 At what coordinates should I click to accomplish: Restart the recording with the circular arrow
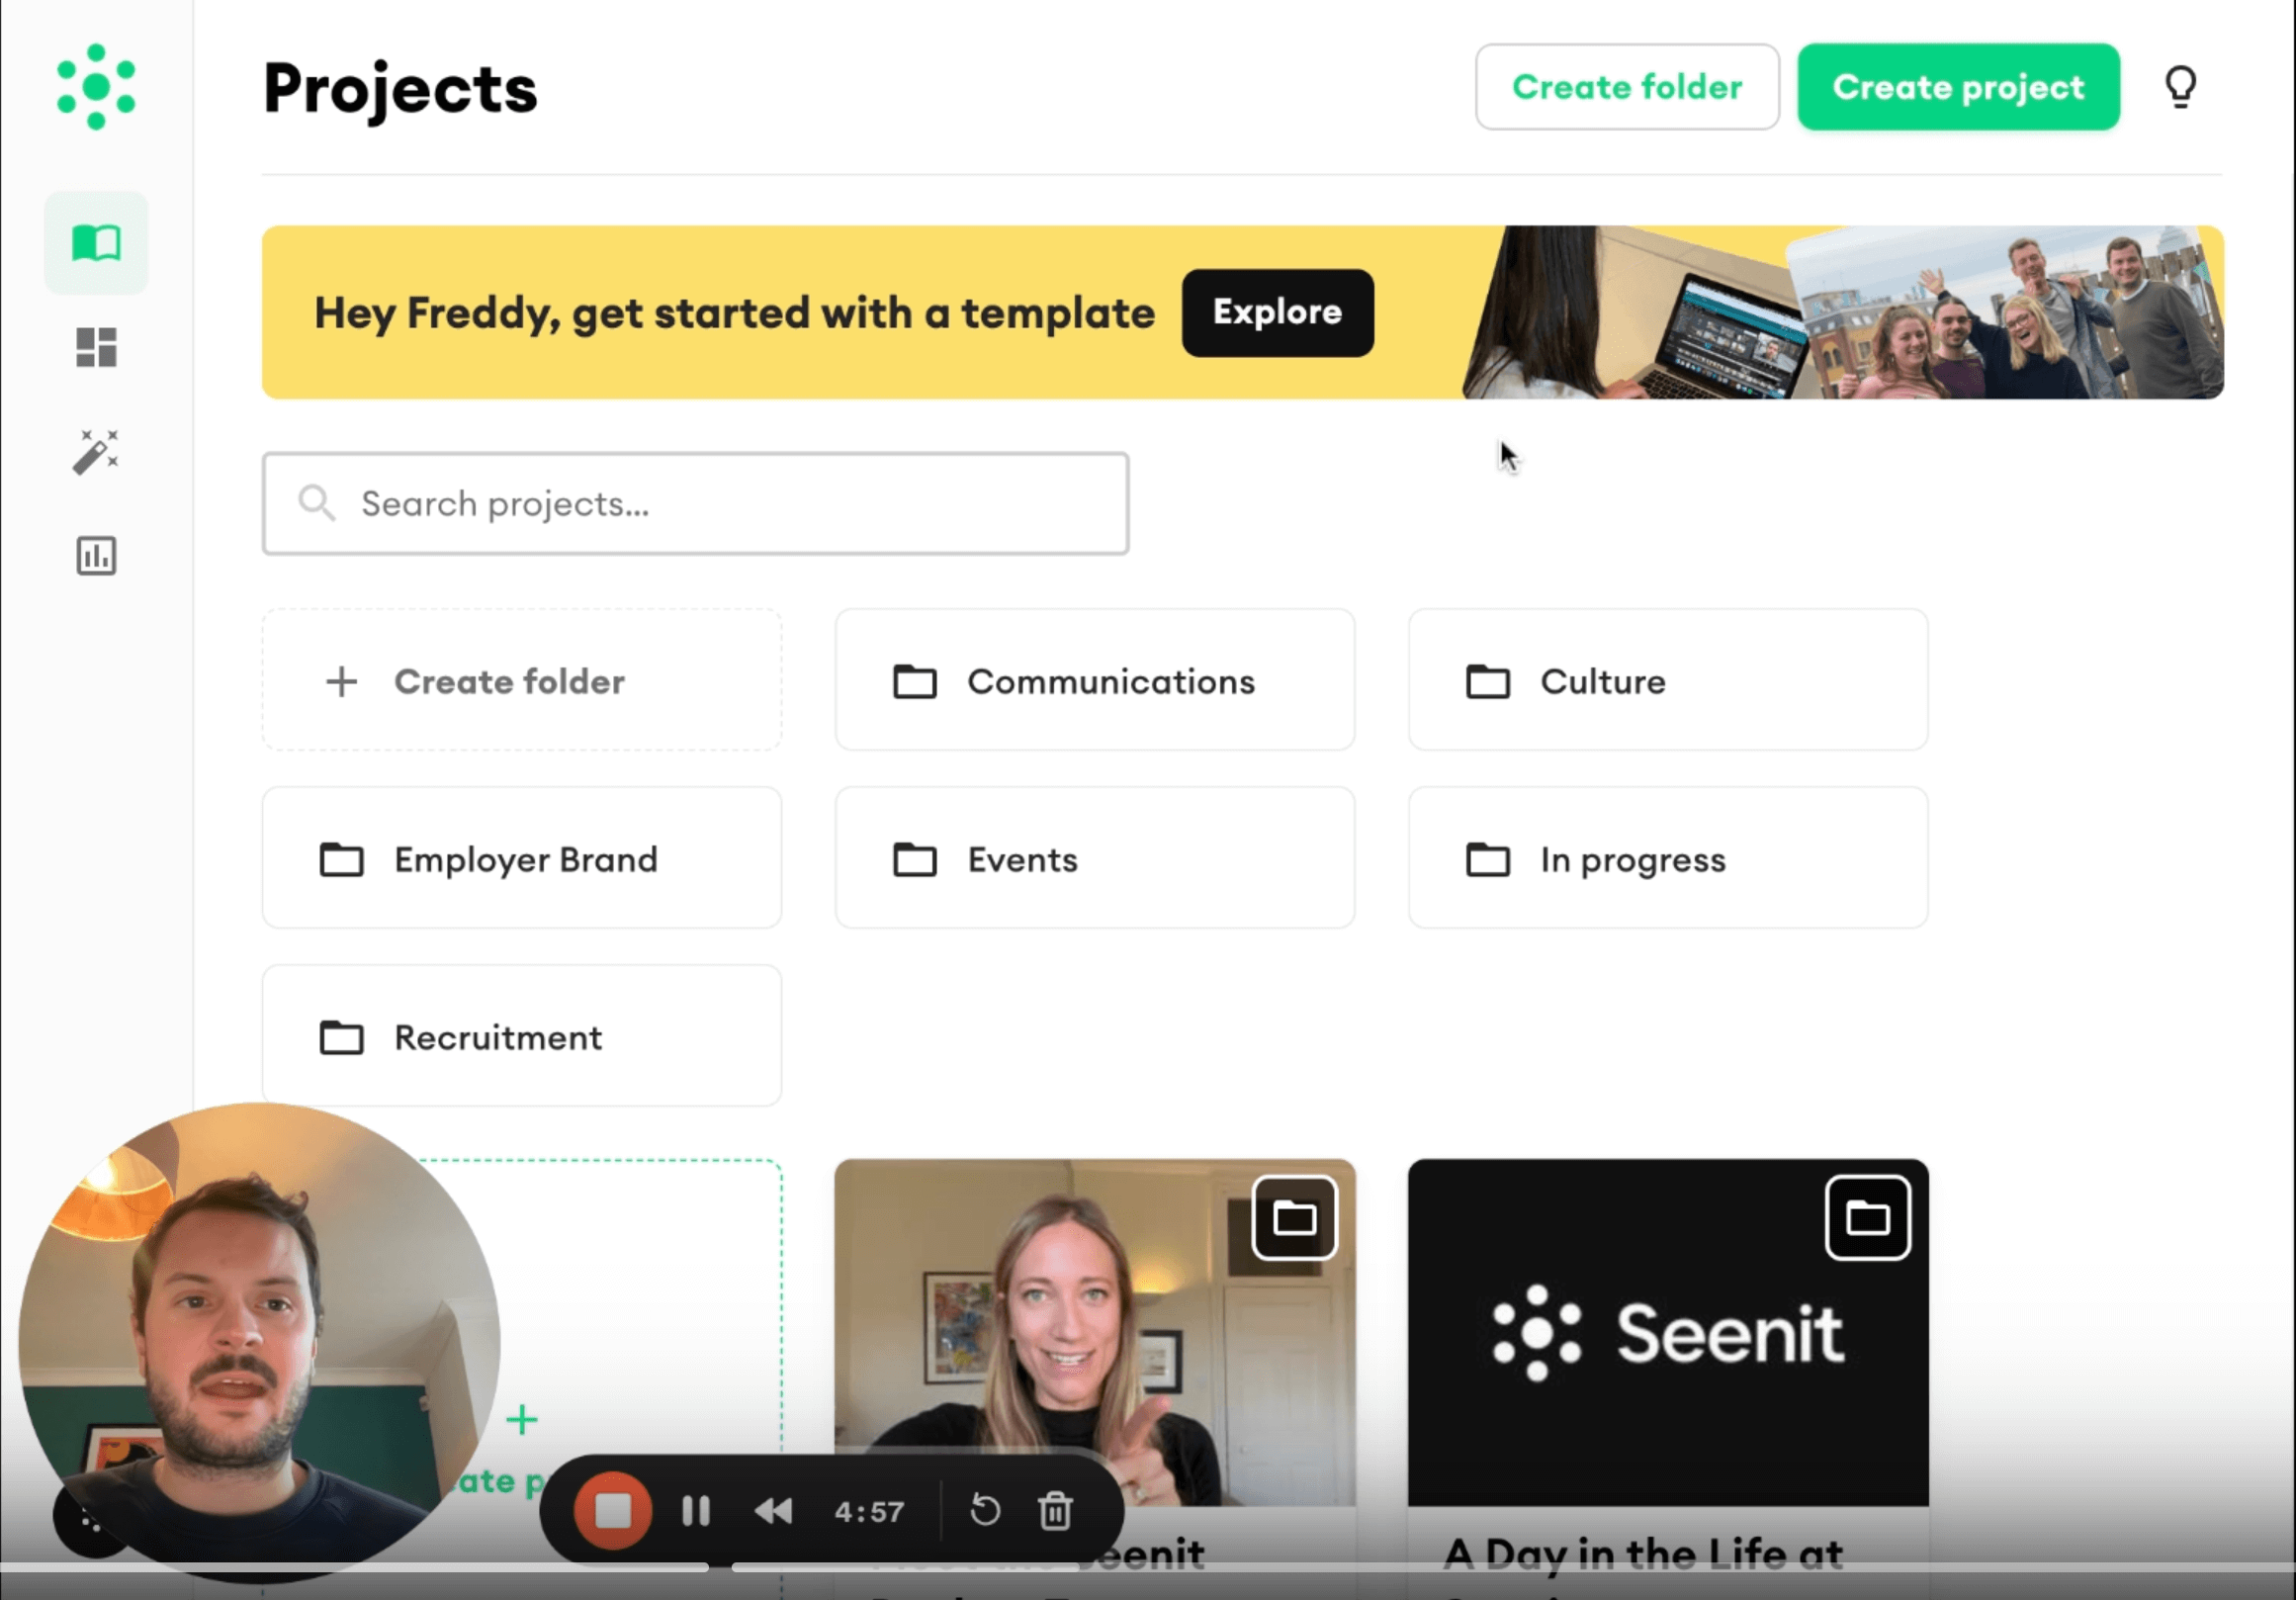[x=985, y=1510]
